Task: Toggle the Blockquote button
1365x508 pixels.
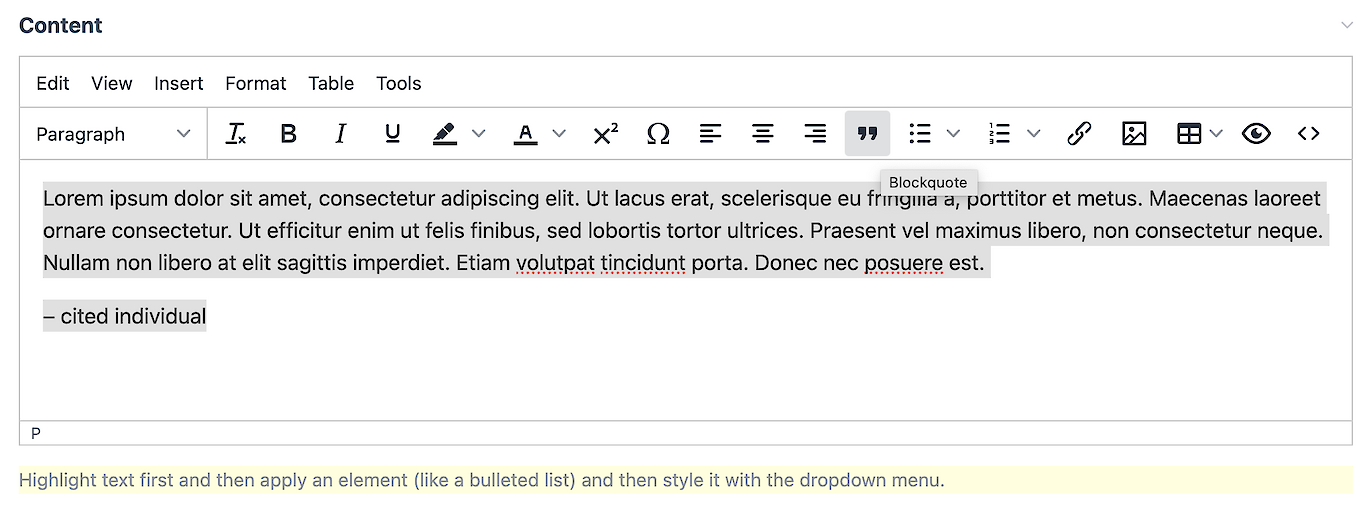Action: click(x=867, y=134)
